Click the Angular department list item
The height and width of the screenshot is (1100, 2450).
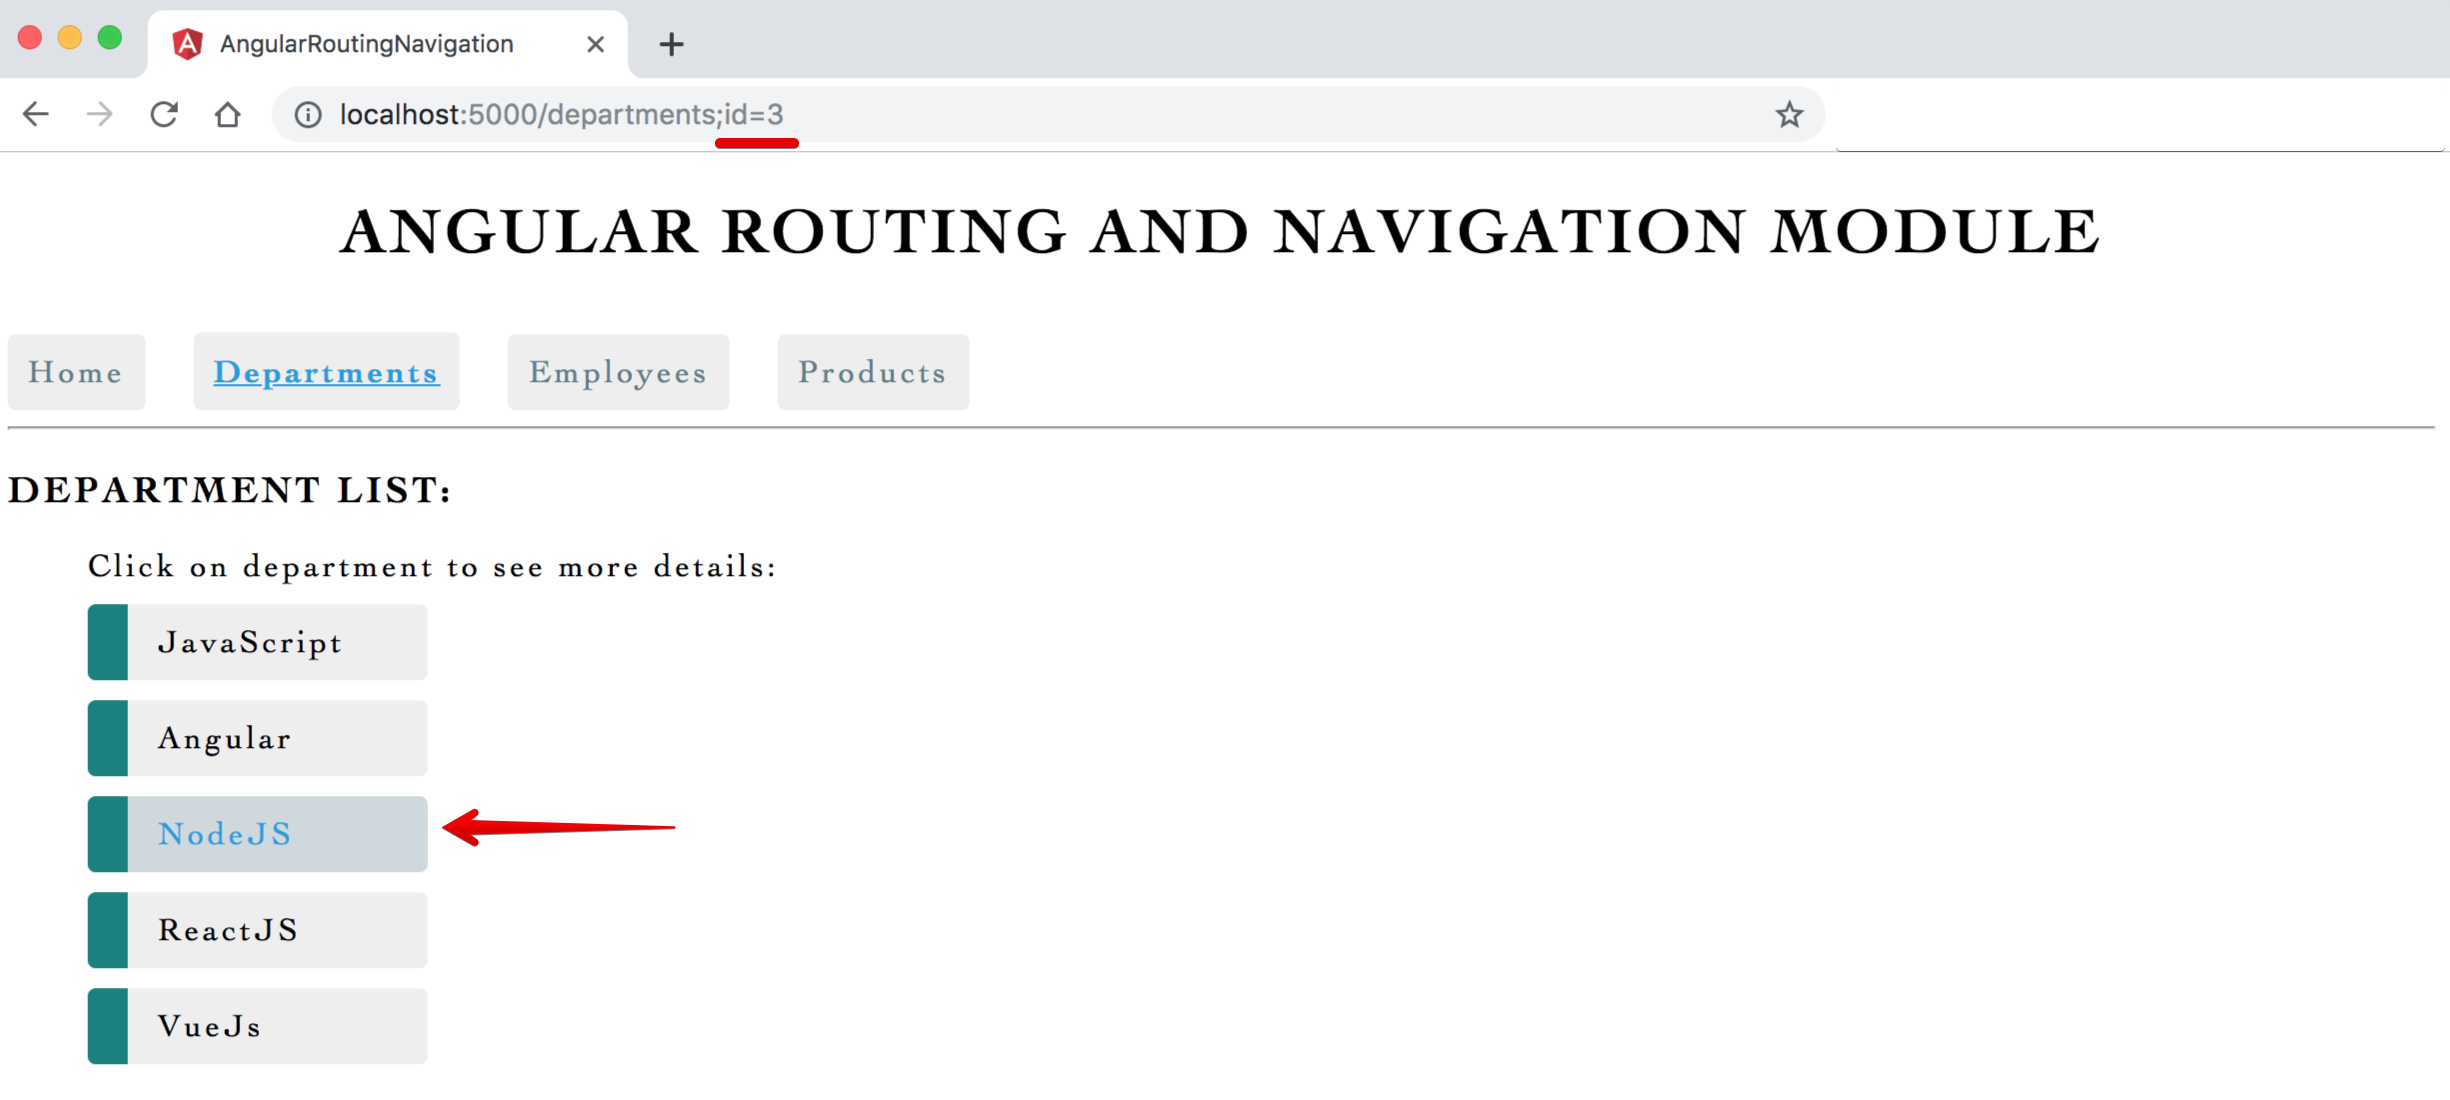[256, 738]
